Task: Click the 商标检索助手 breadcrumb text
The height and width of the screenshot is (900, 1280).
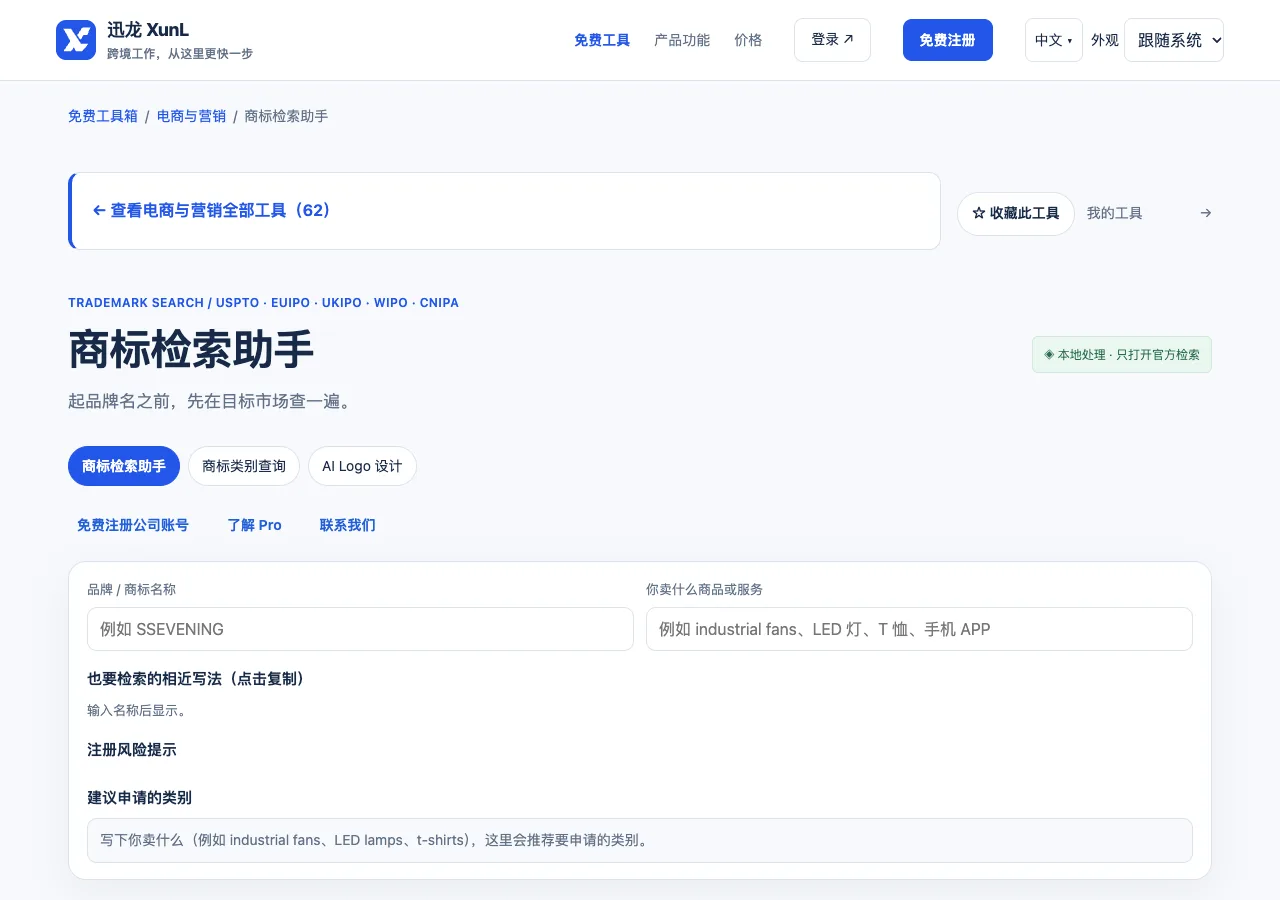Action: [286, 116]
